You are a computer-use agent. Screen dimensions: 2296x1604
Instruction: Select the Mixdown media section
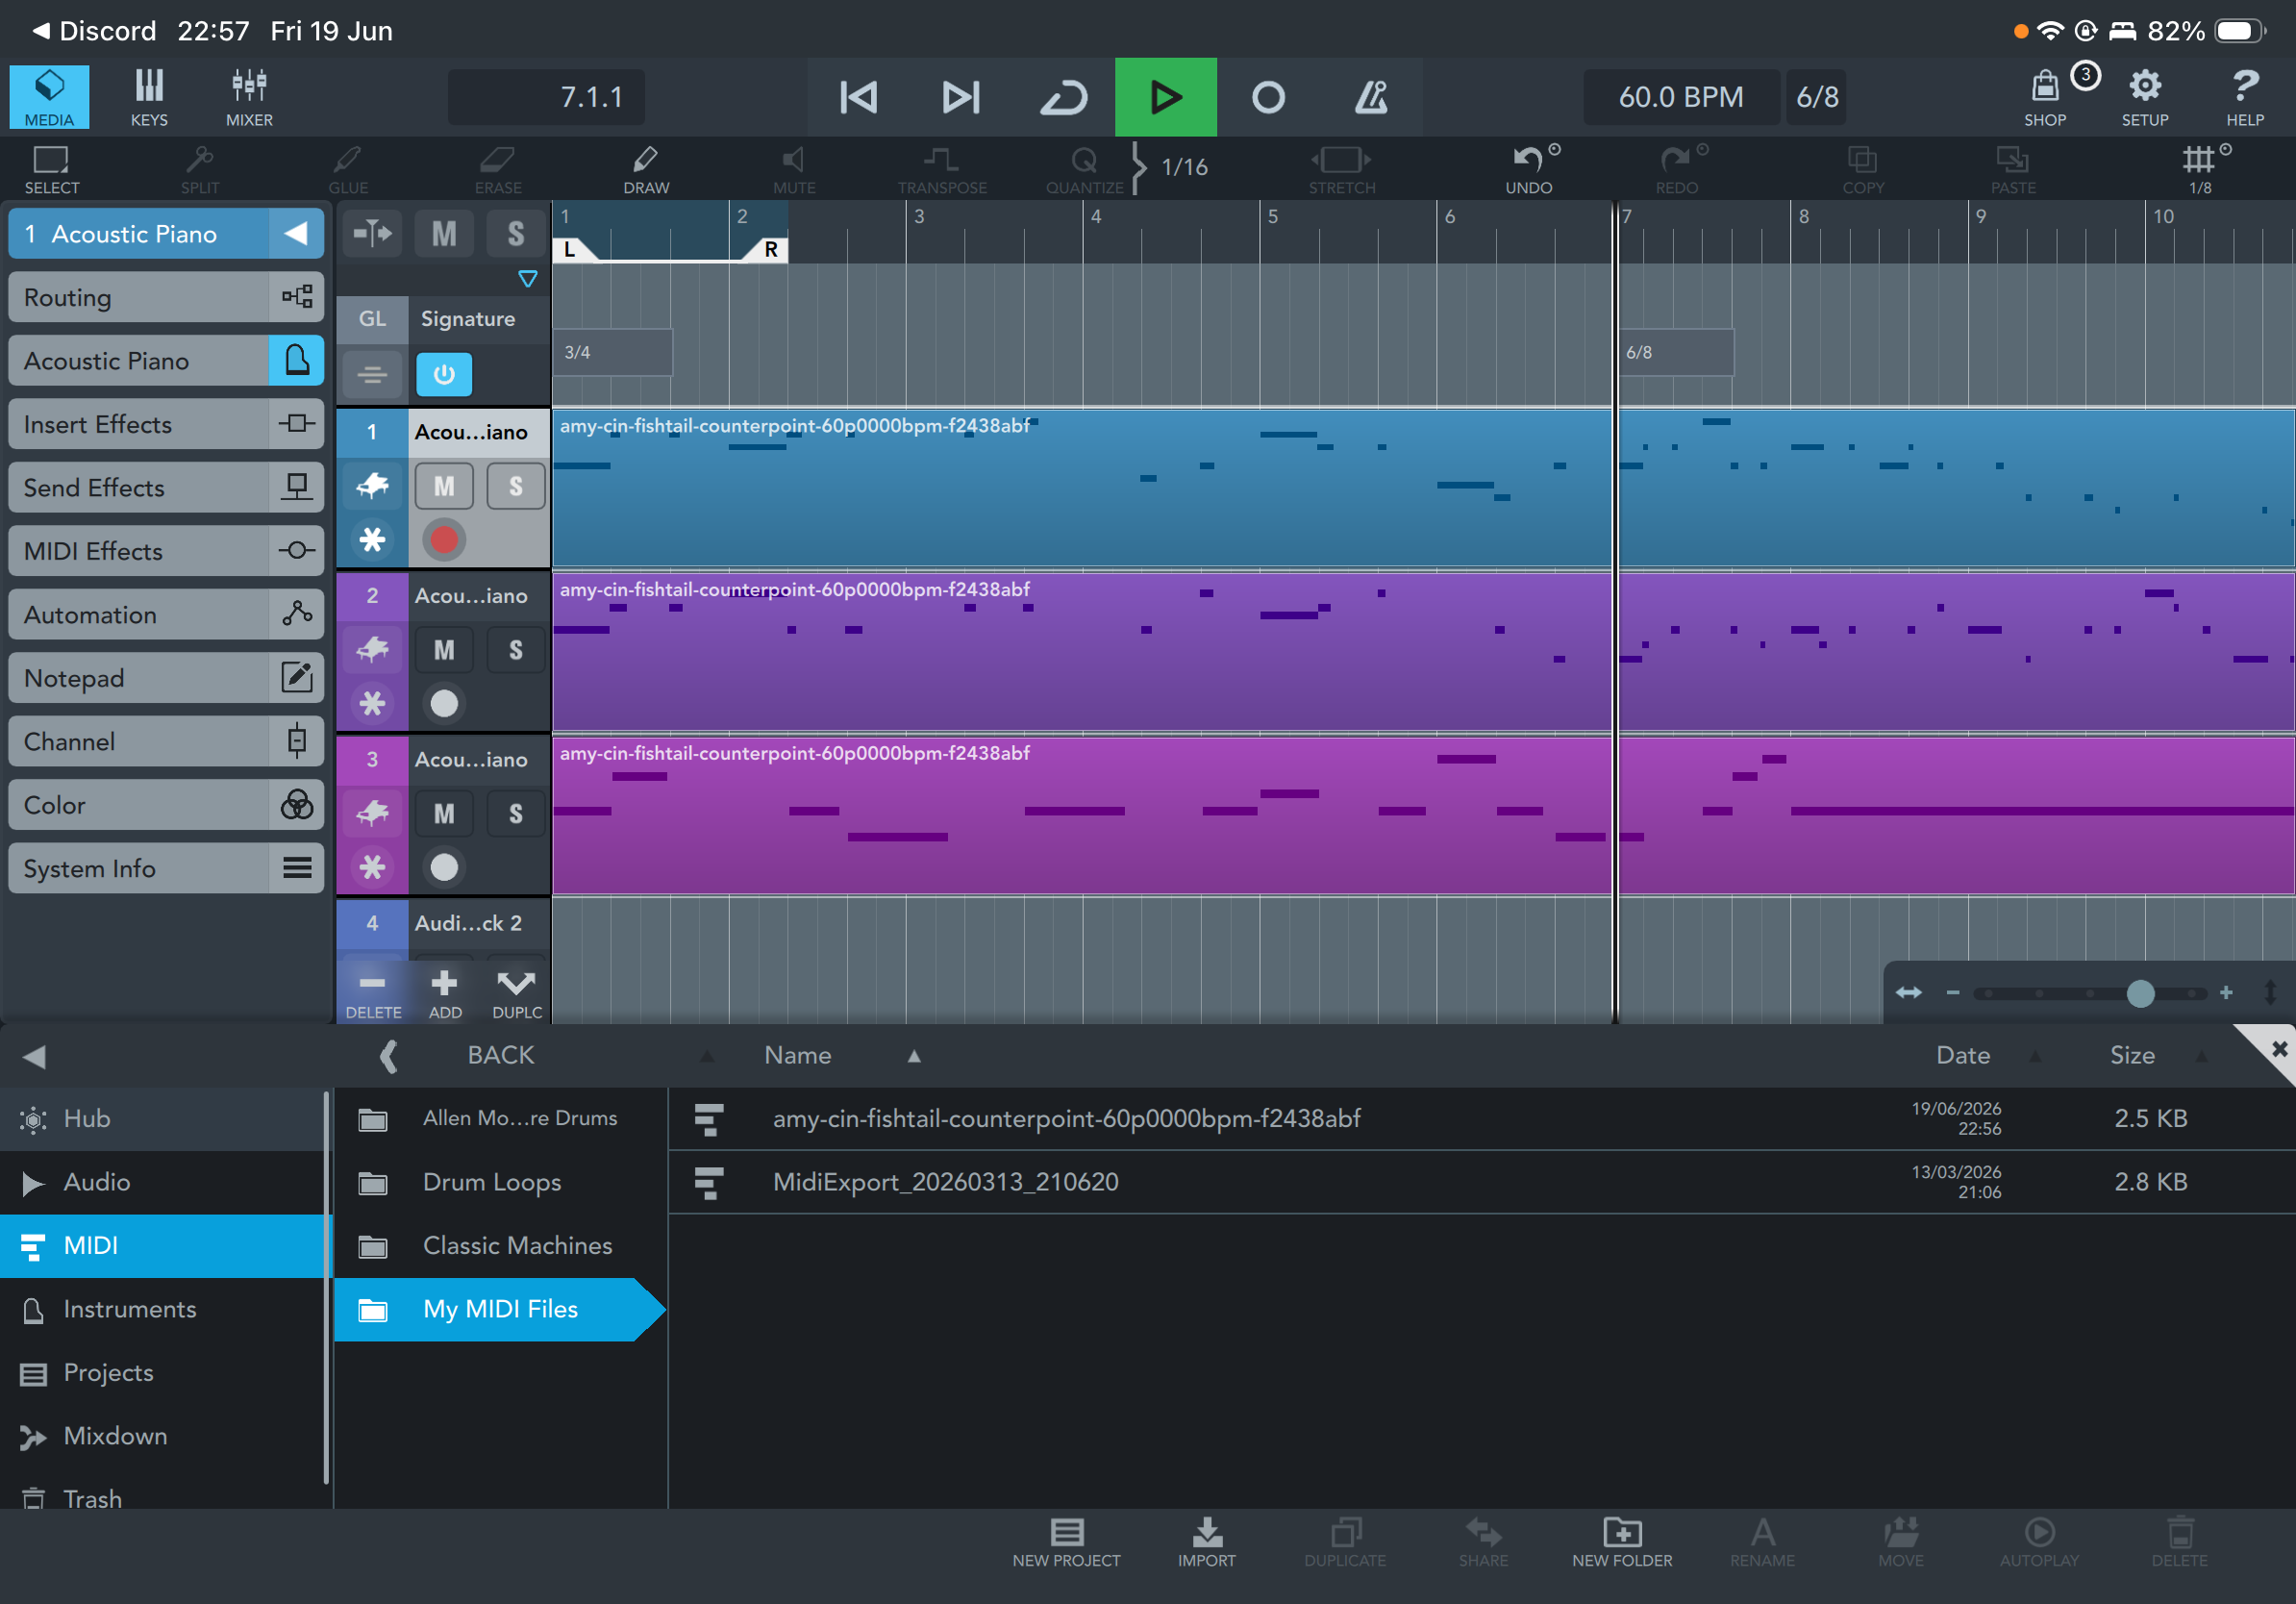click(162, 1436)
